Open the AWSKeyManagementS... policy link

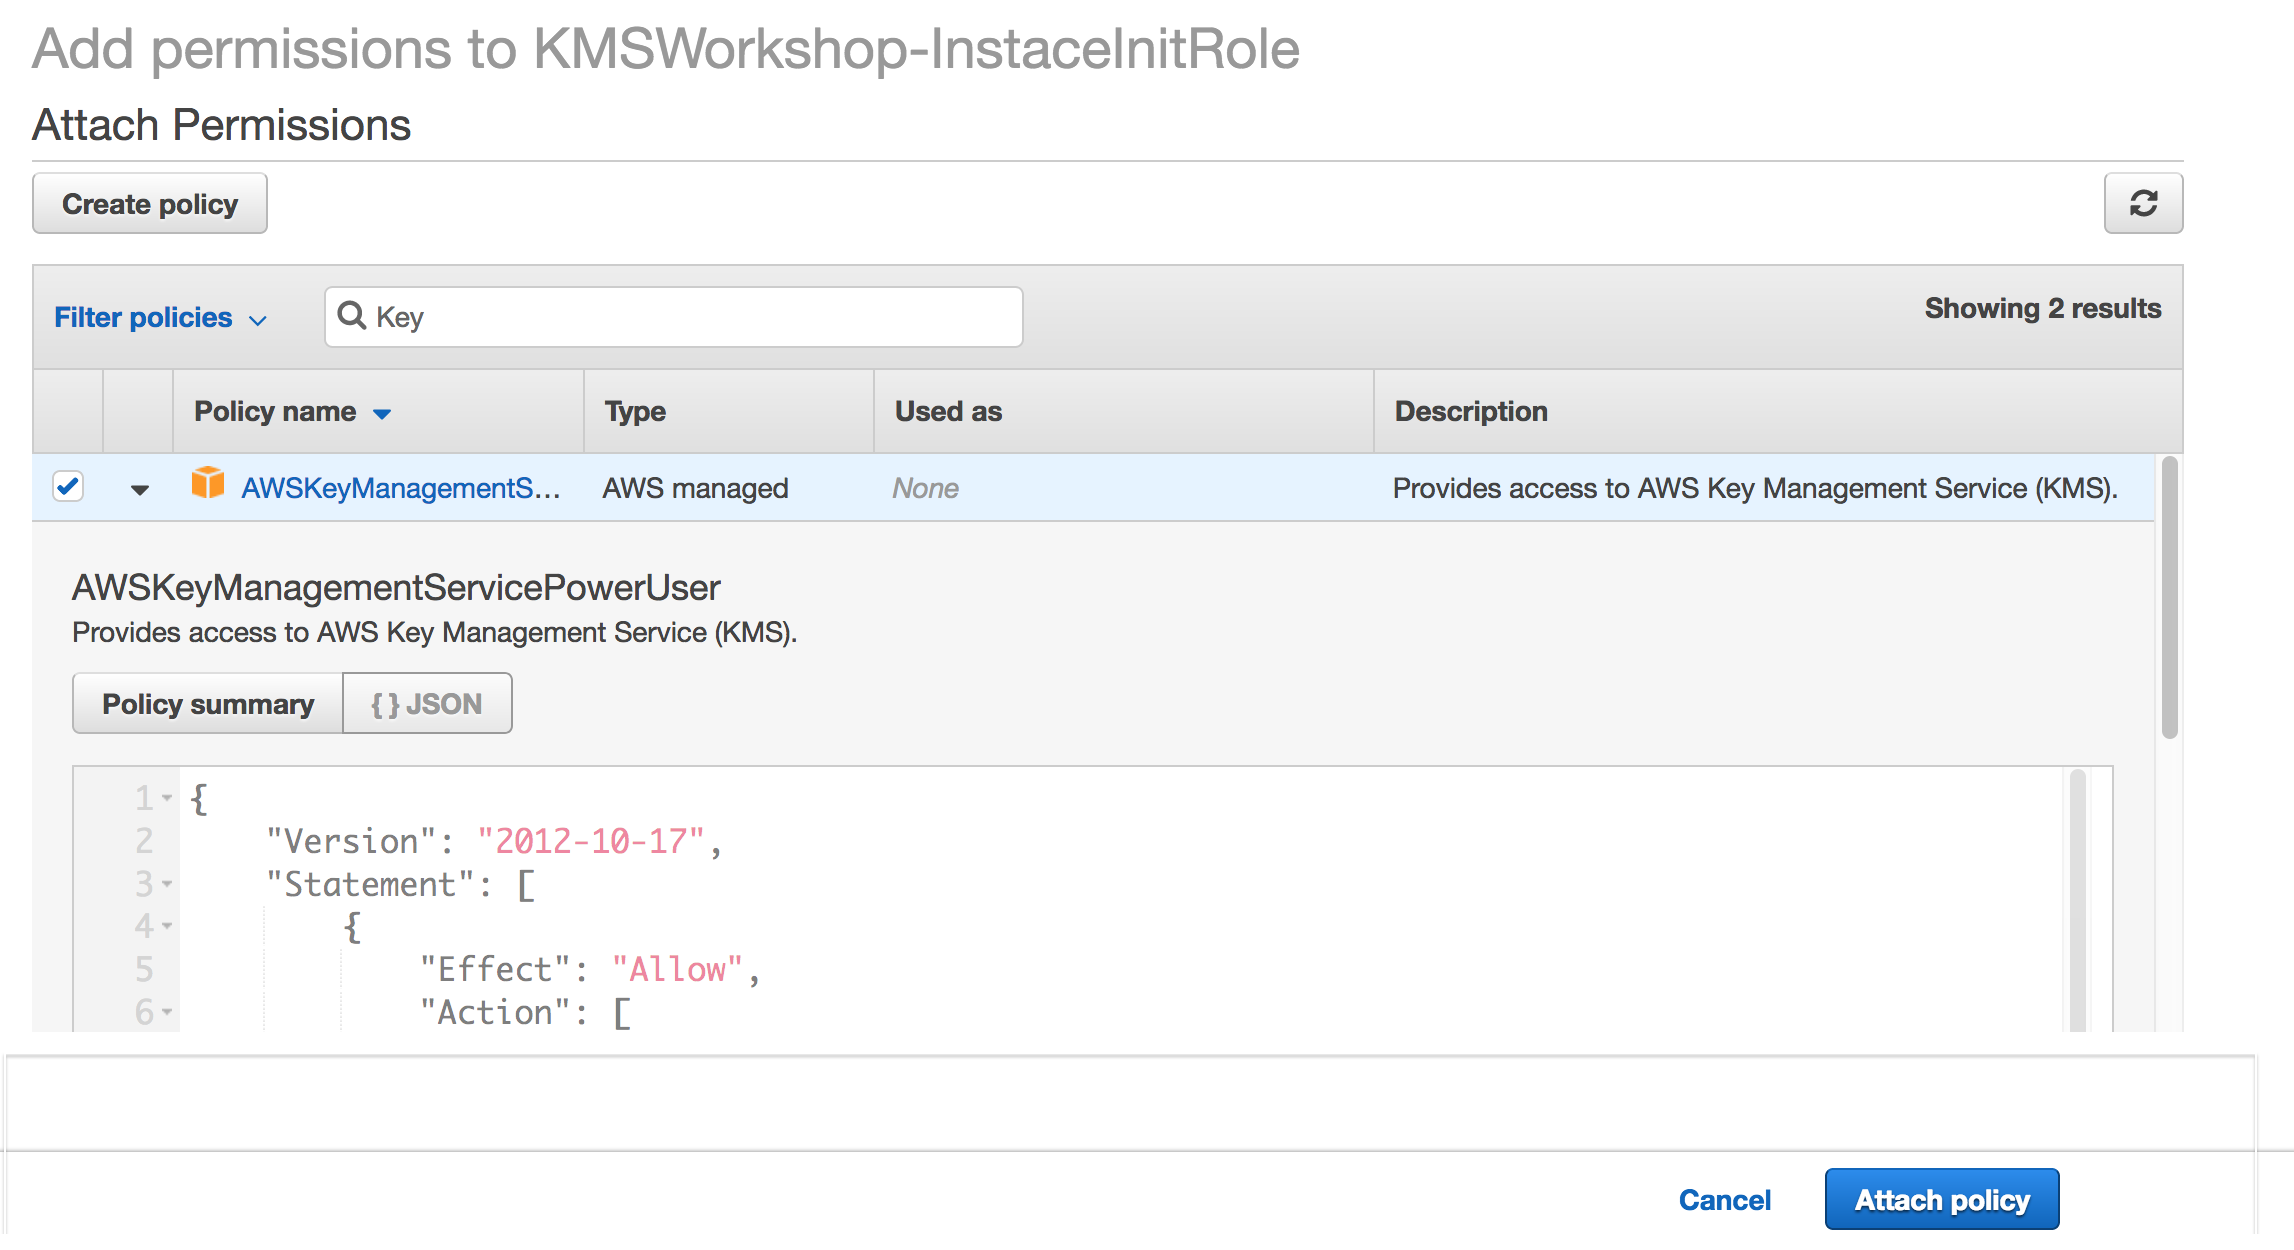point(401,488)
